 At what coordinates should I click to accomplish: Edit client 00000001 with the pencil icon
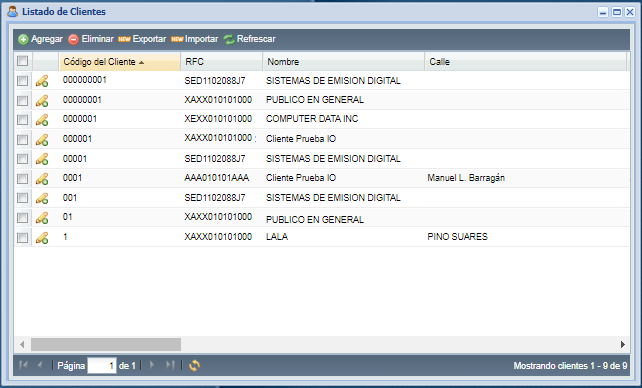click(x=42, y=101)
